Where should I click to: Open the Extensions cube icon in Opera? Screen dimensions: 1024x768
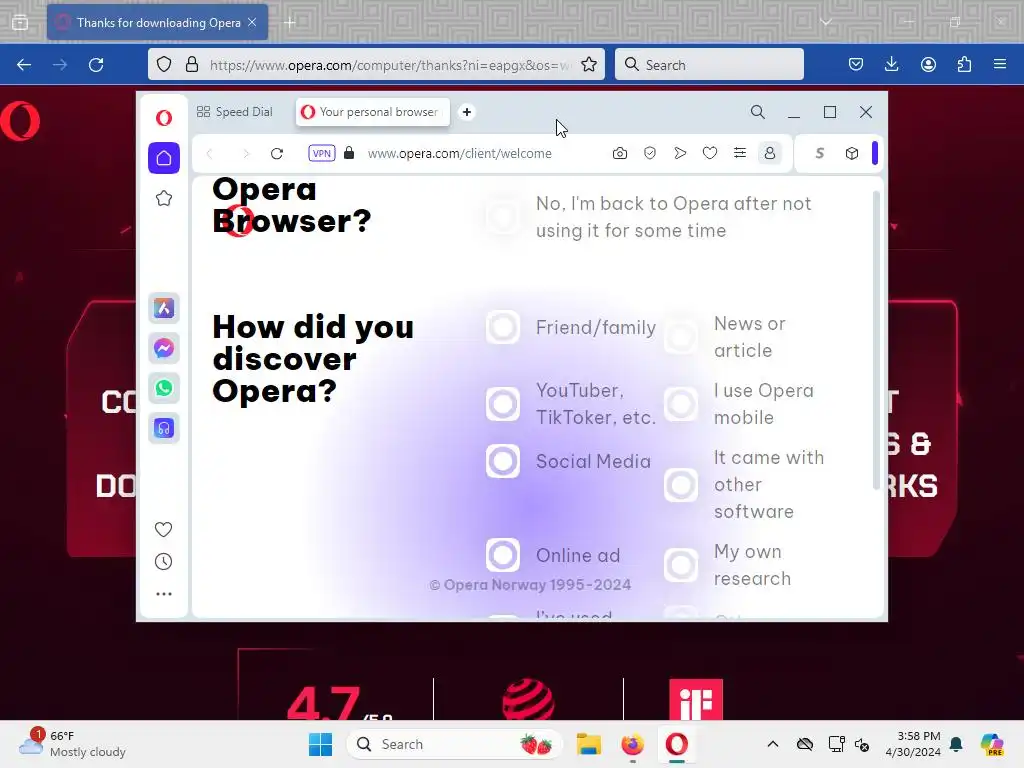852,153
